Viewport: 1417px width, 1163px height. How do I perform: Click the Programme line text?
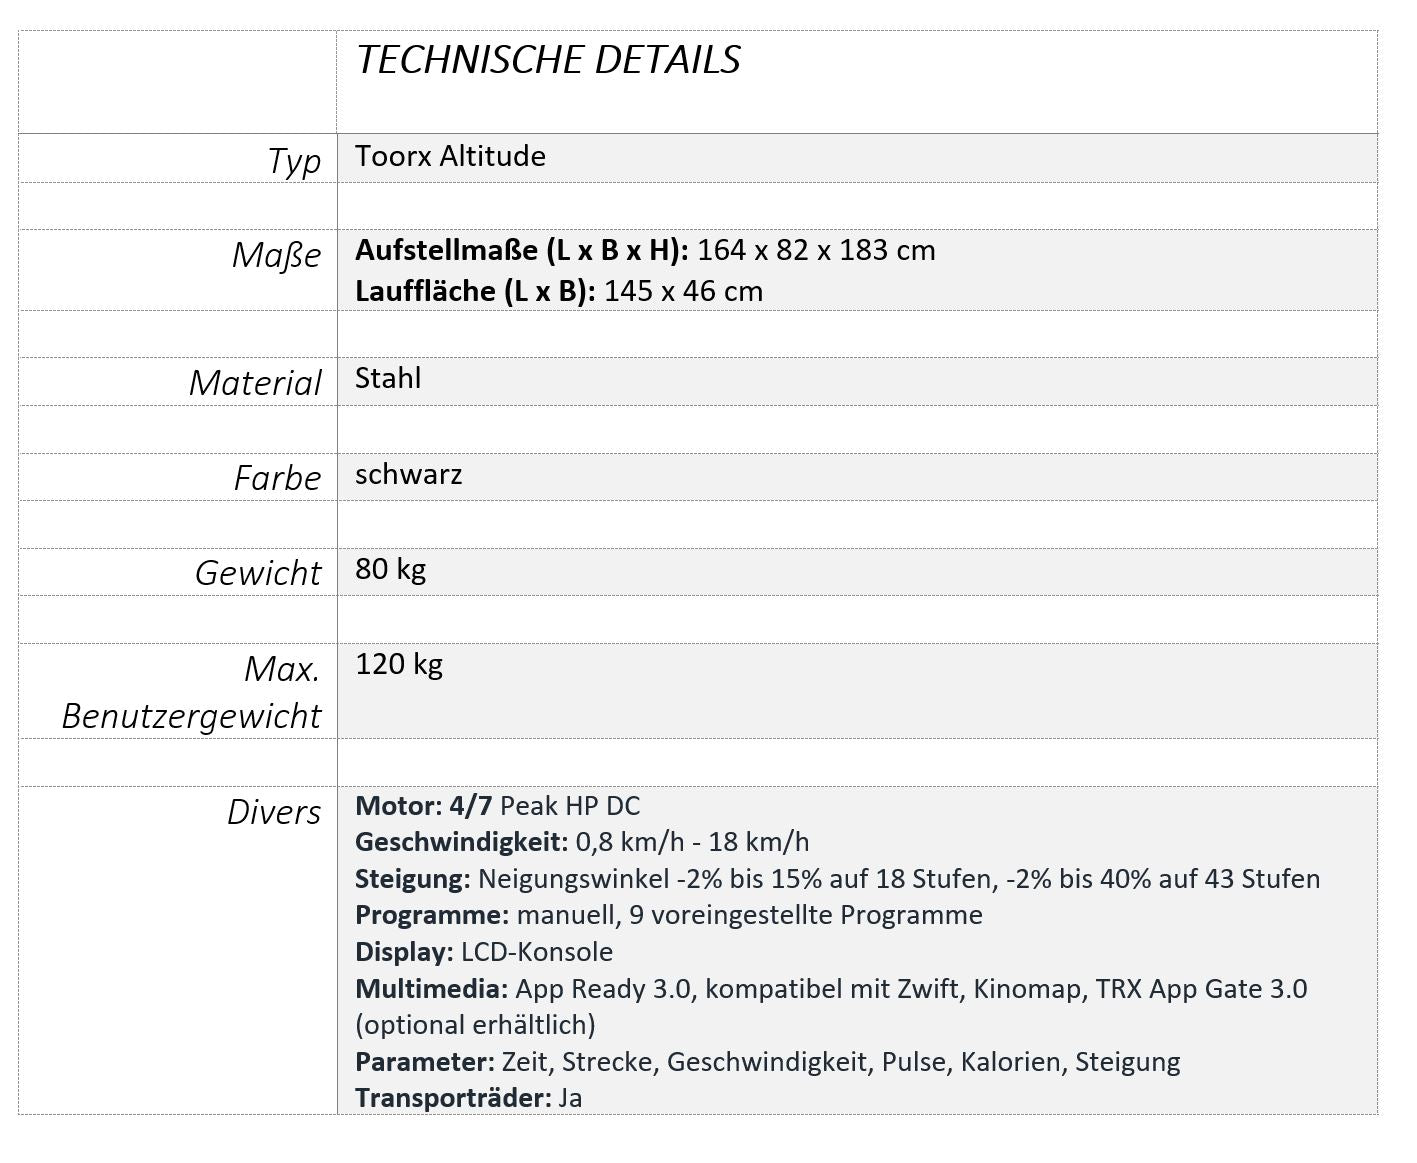(x=668, y=915)
